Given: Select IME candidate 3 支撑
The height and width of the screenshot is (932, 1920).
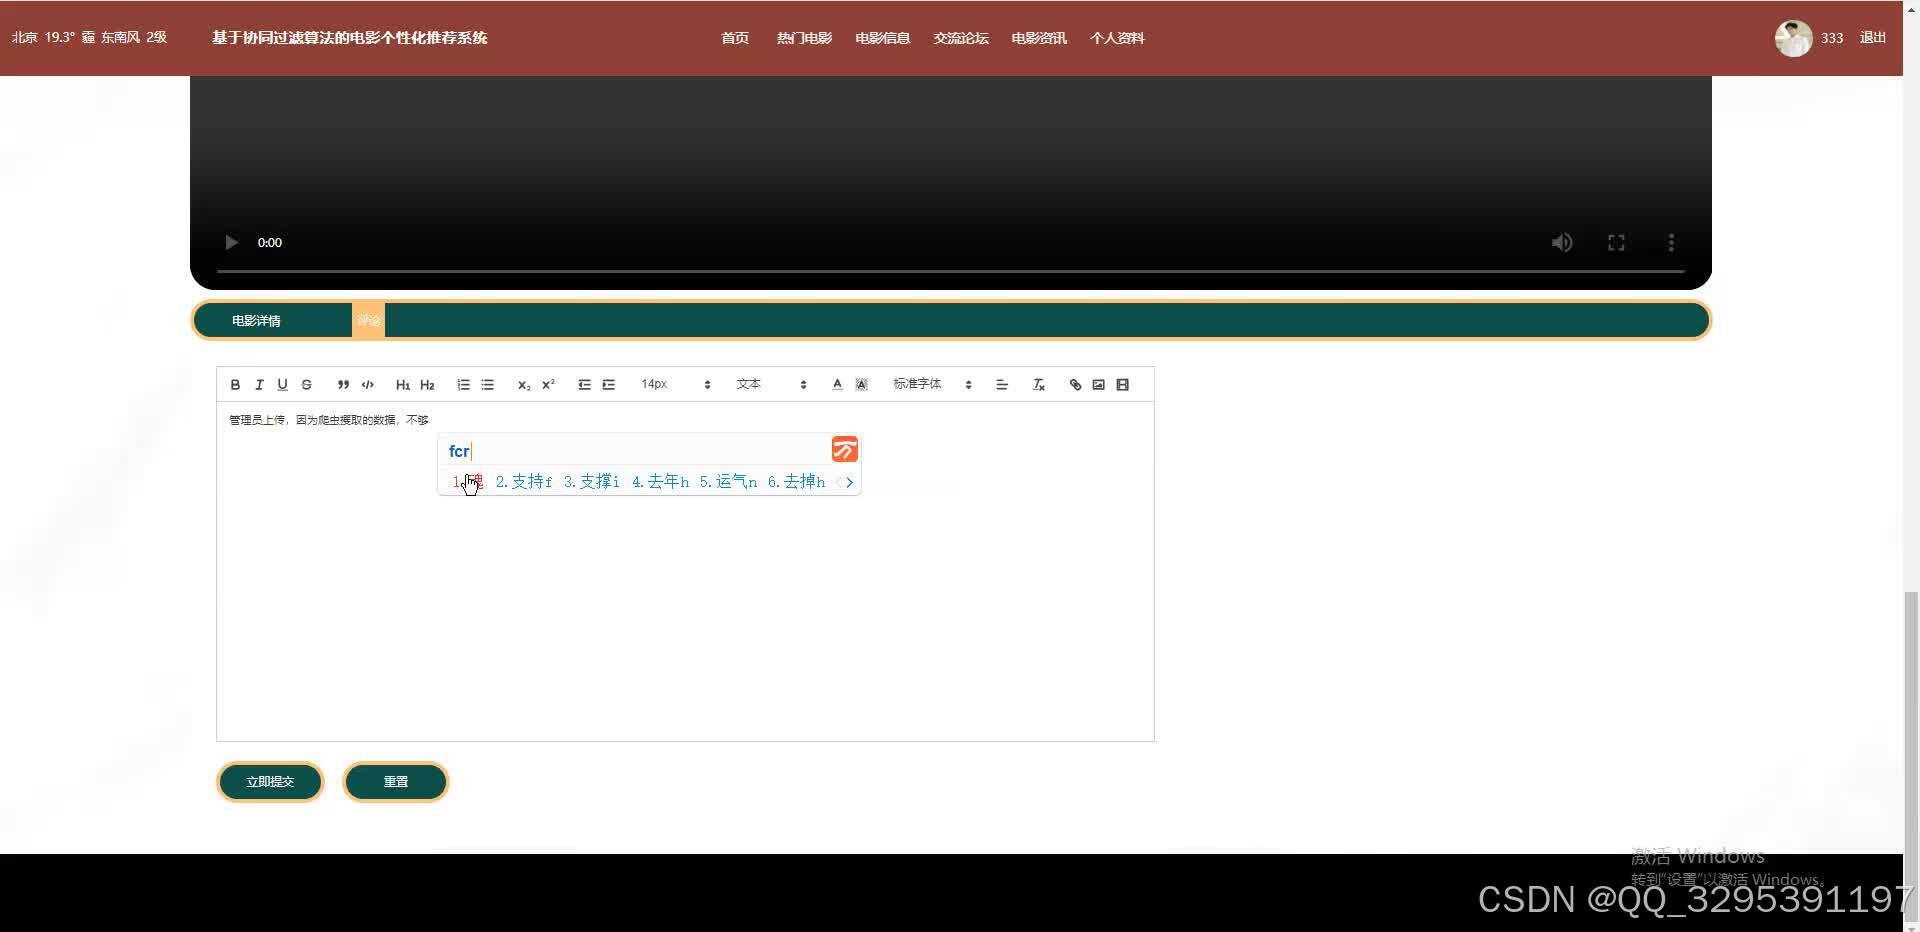Looking at the screenshot, I should pyautogui.click(x=591, y=482).
